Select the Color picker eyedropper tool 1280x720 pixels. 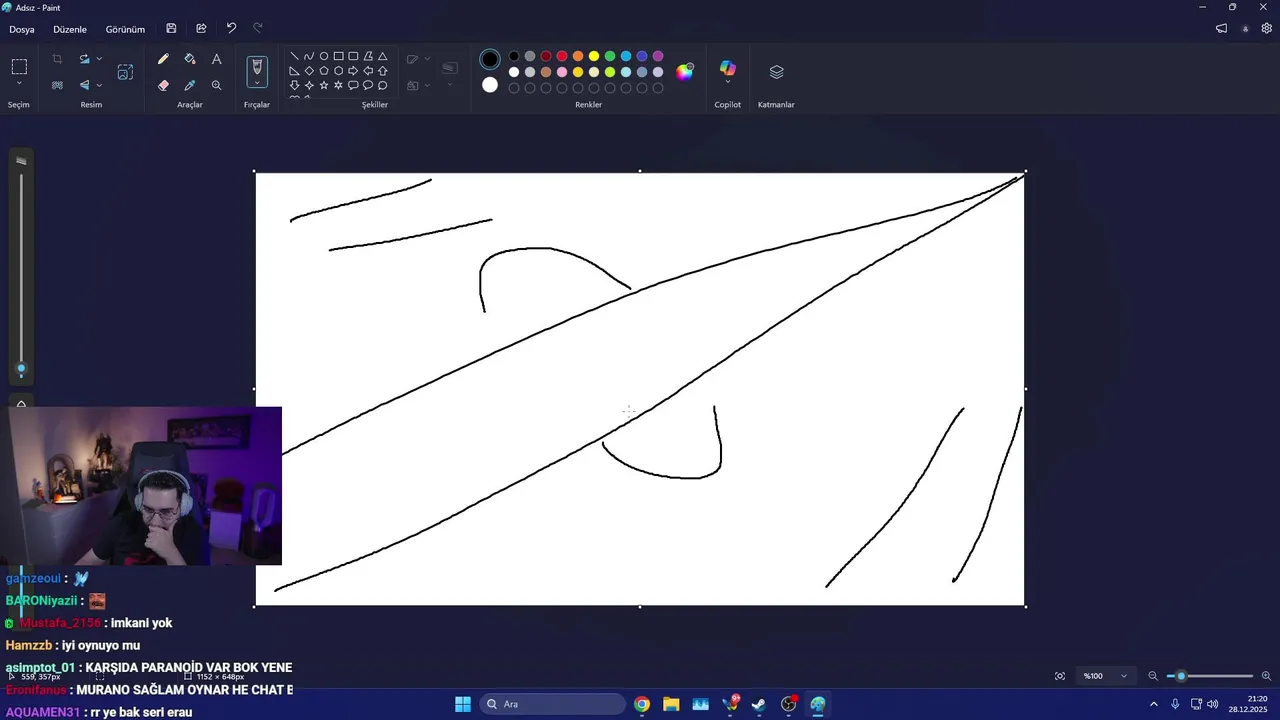pos(190,85)
